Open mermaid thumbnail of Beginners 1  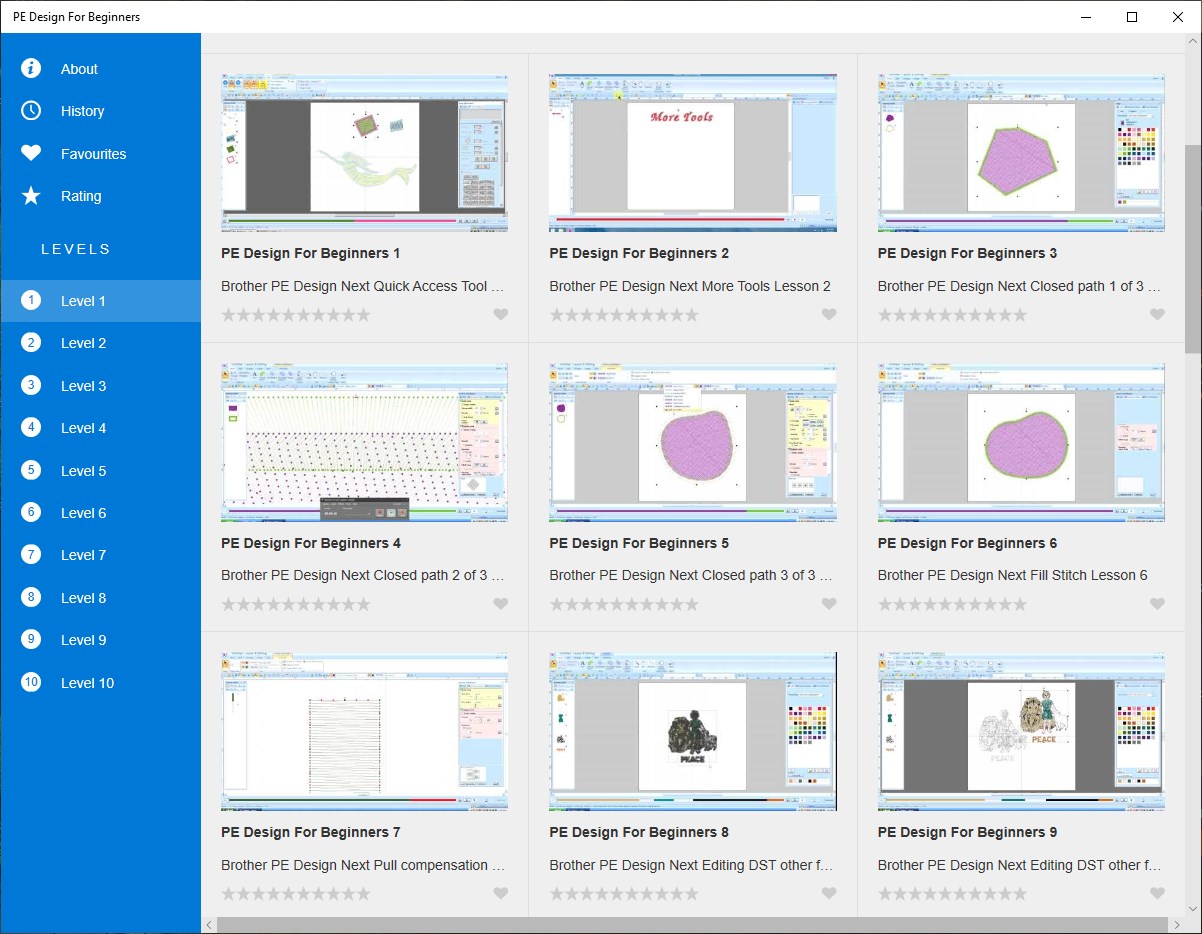(364, 152)
